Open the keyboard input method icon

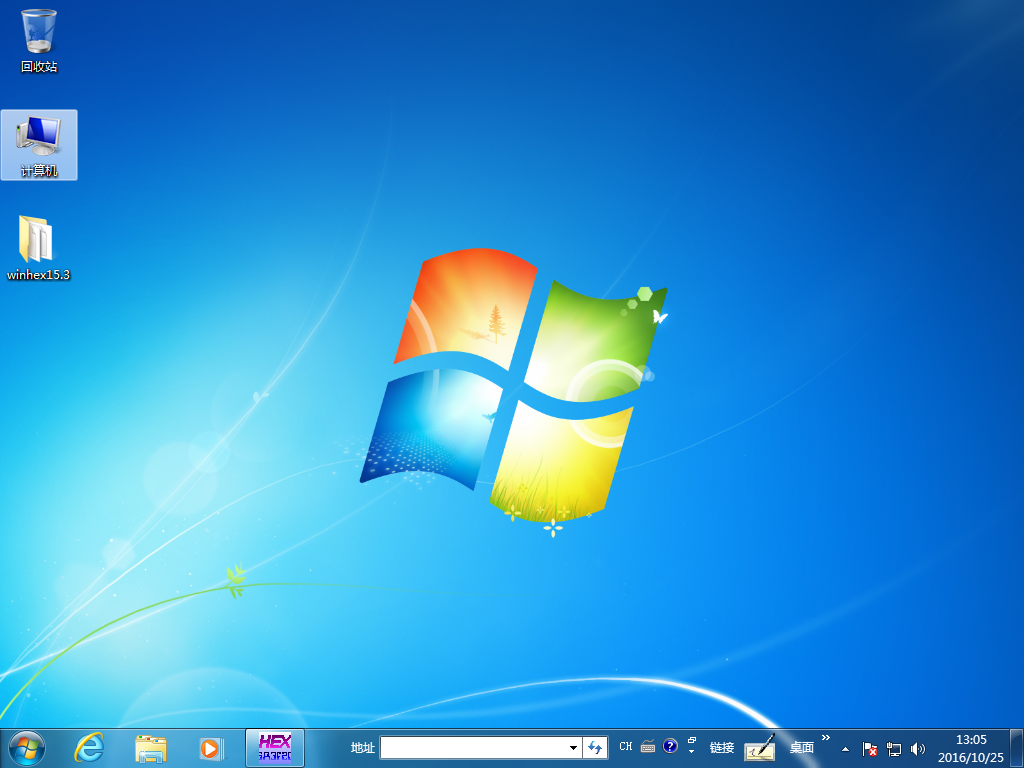click(x=648, y=746)
